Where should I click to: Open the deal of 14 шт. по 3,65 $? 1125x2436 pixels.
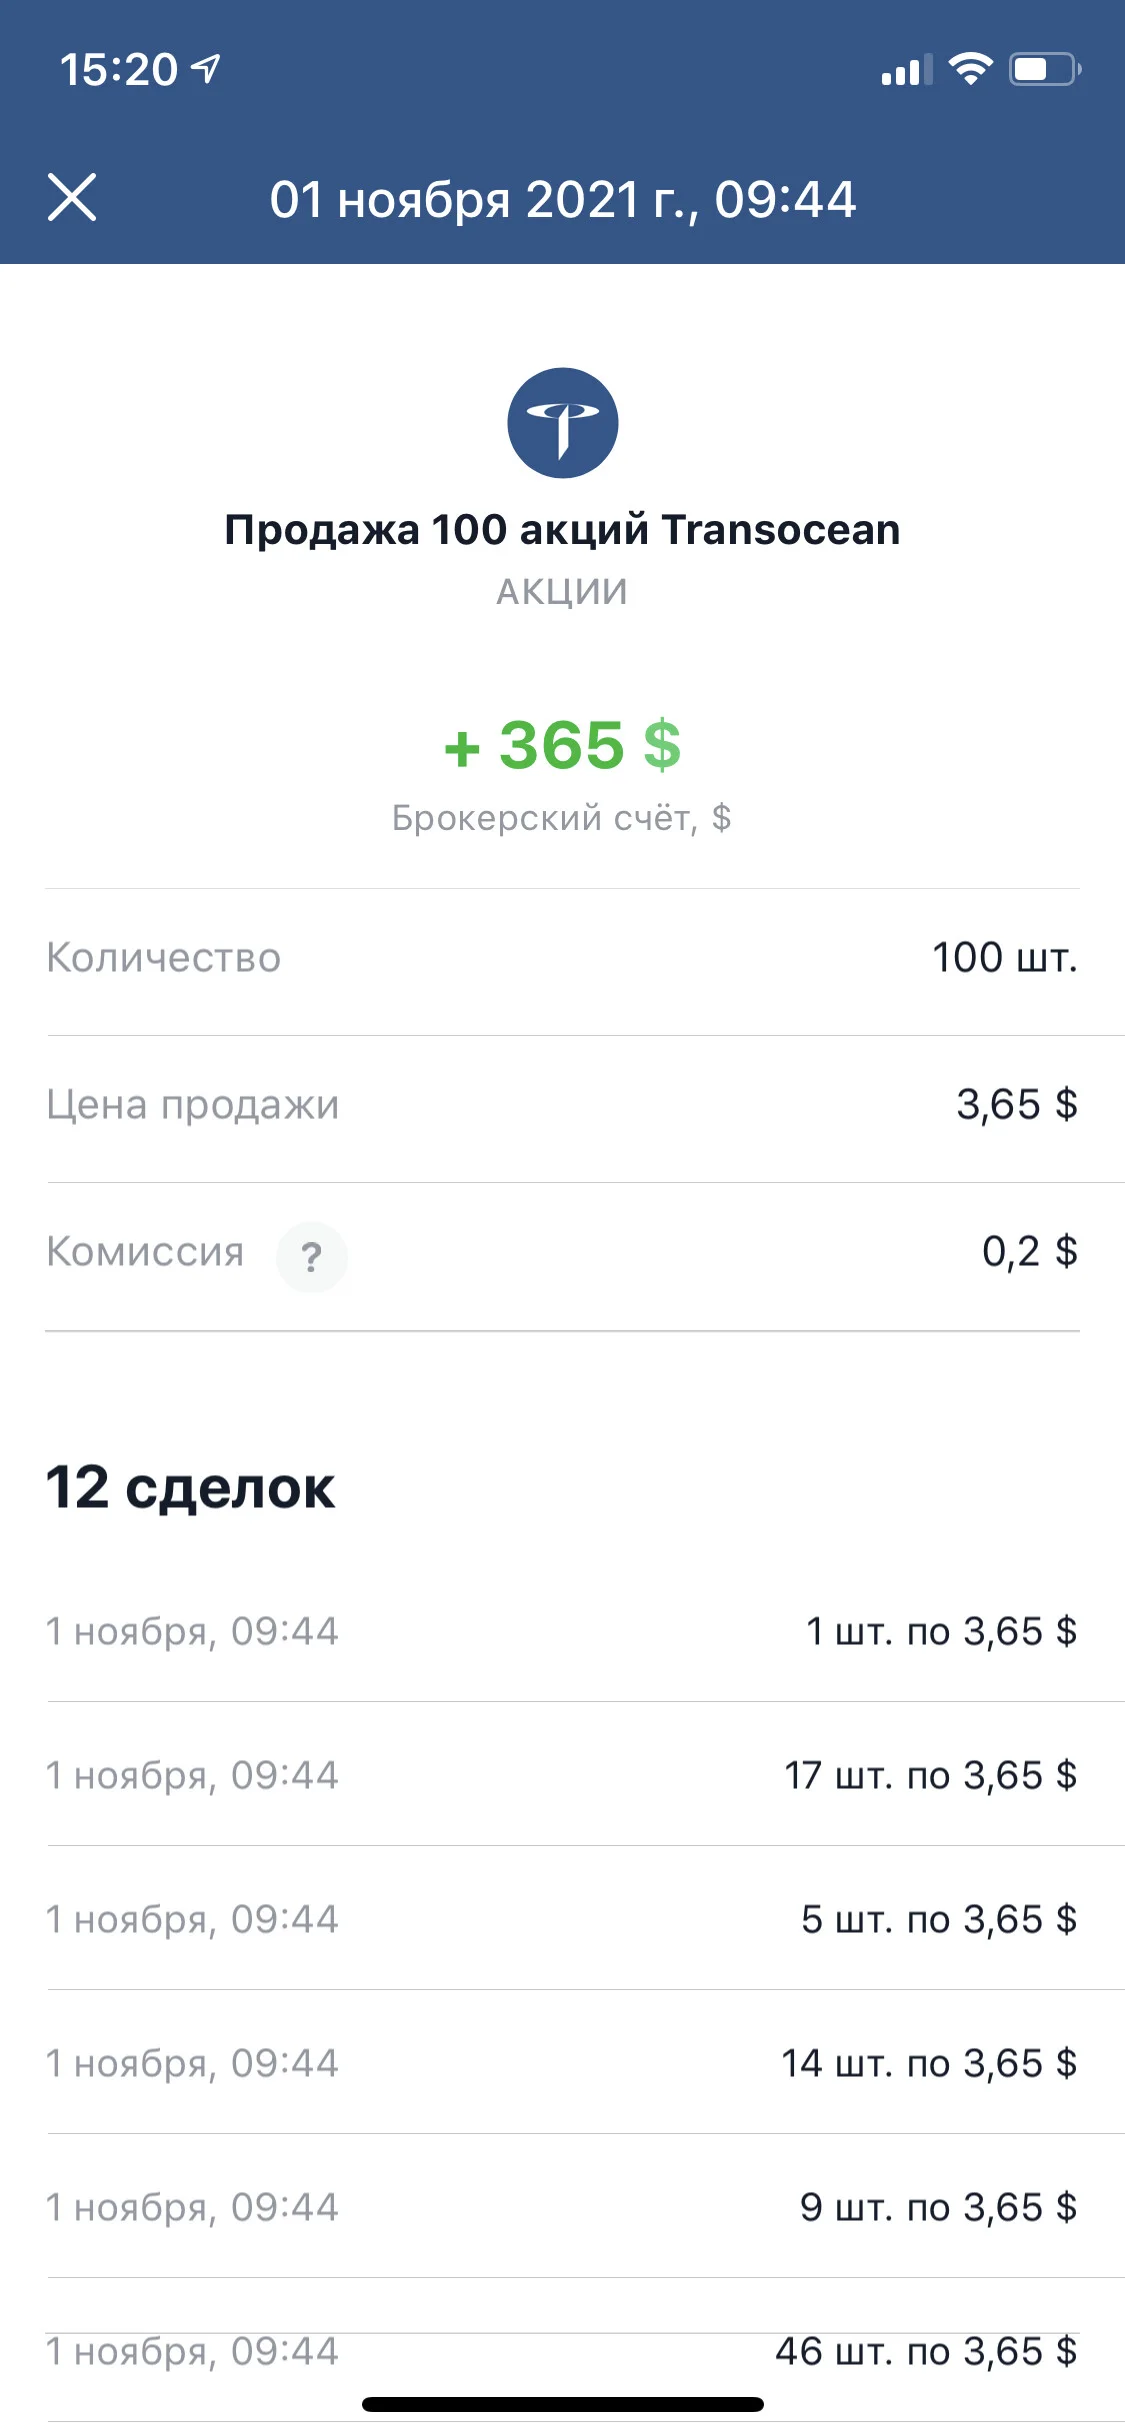(562, 2063)
